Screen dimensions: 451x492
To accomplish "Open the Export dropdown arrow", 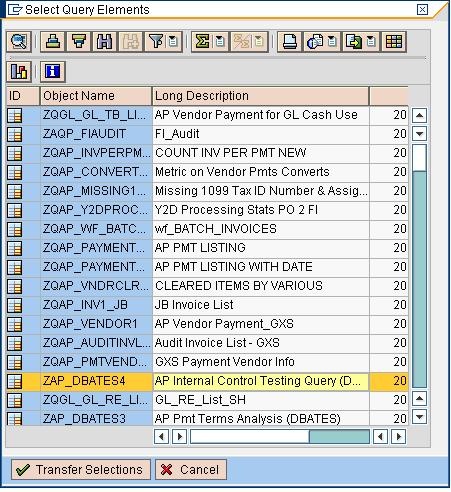I will (x=371, y=42).
